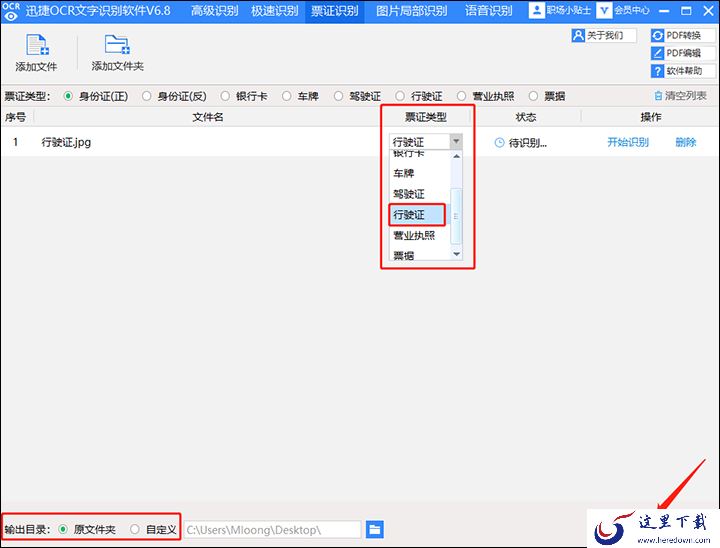Click the browse output folder icon
The height and width of the screenshot is (548, 720).
375,530
